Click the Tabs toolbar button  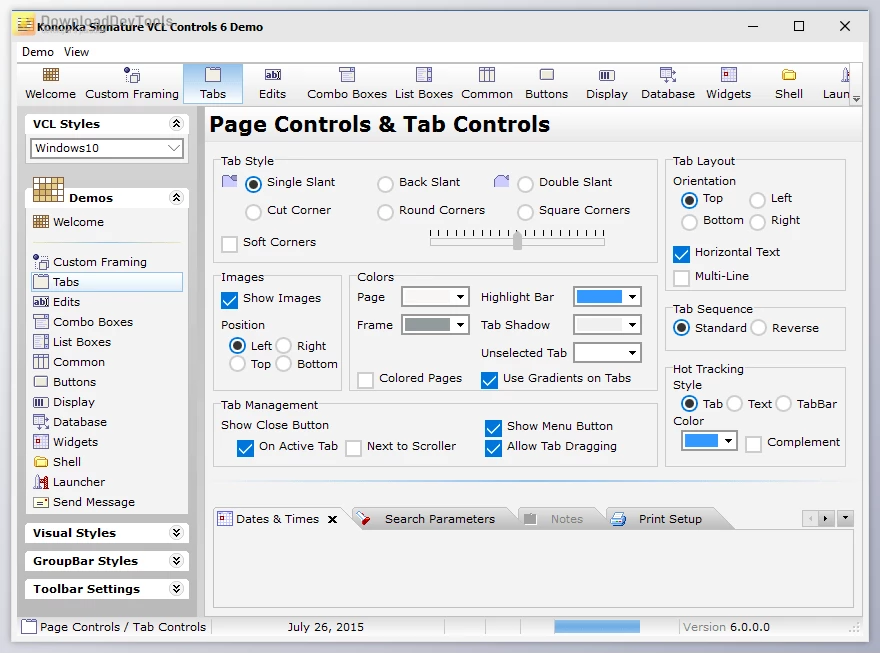[x=213, y=83]
